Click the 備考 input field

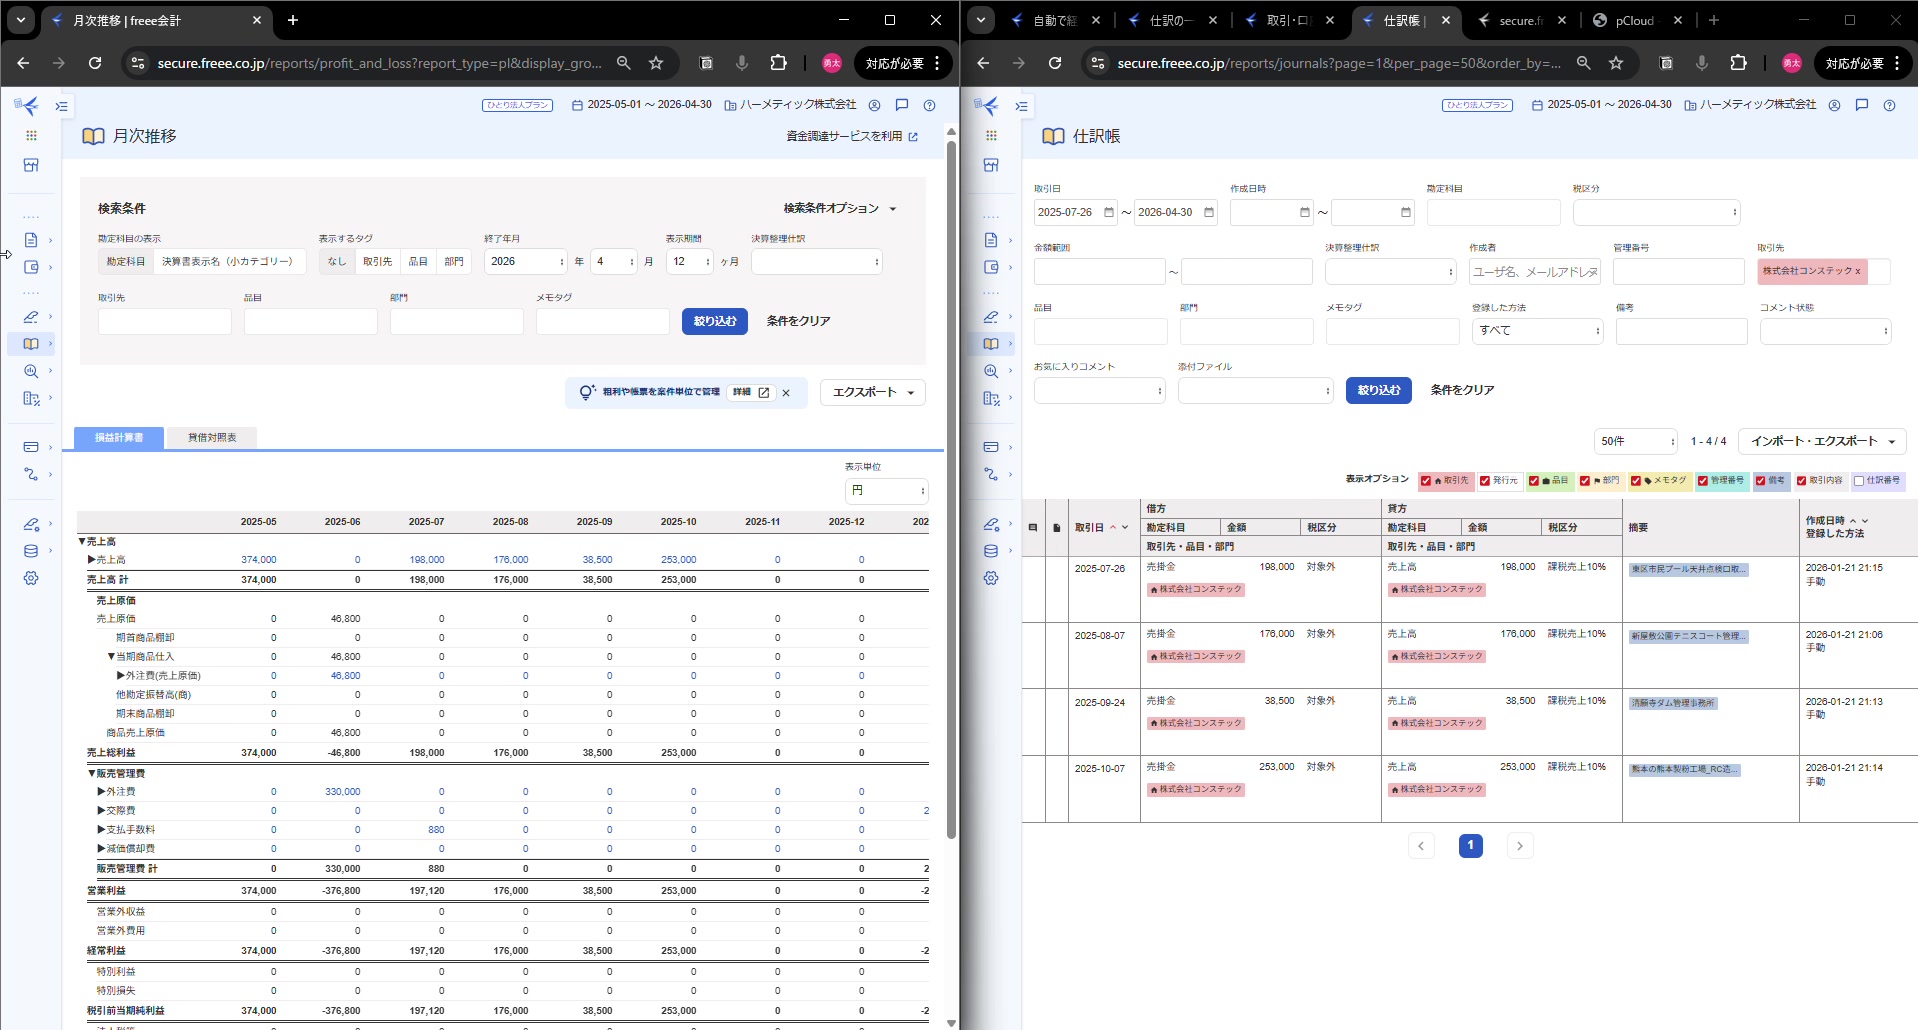point(1681,331)
